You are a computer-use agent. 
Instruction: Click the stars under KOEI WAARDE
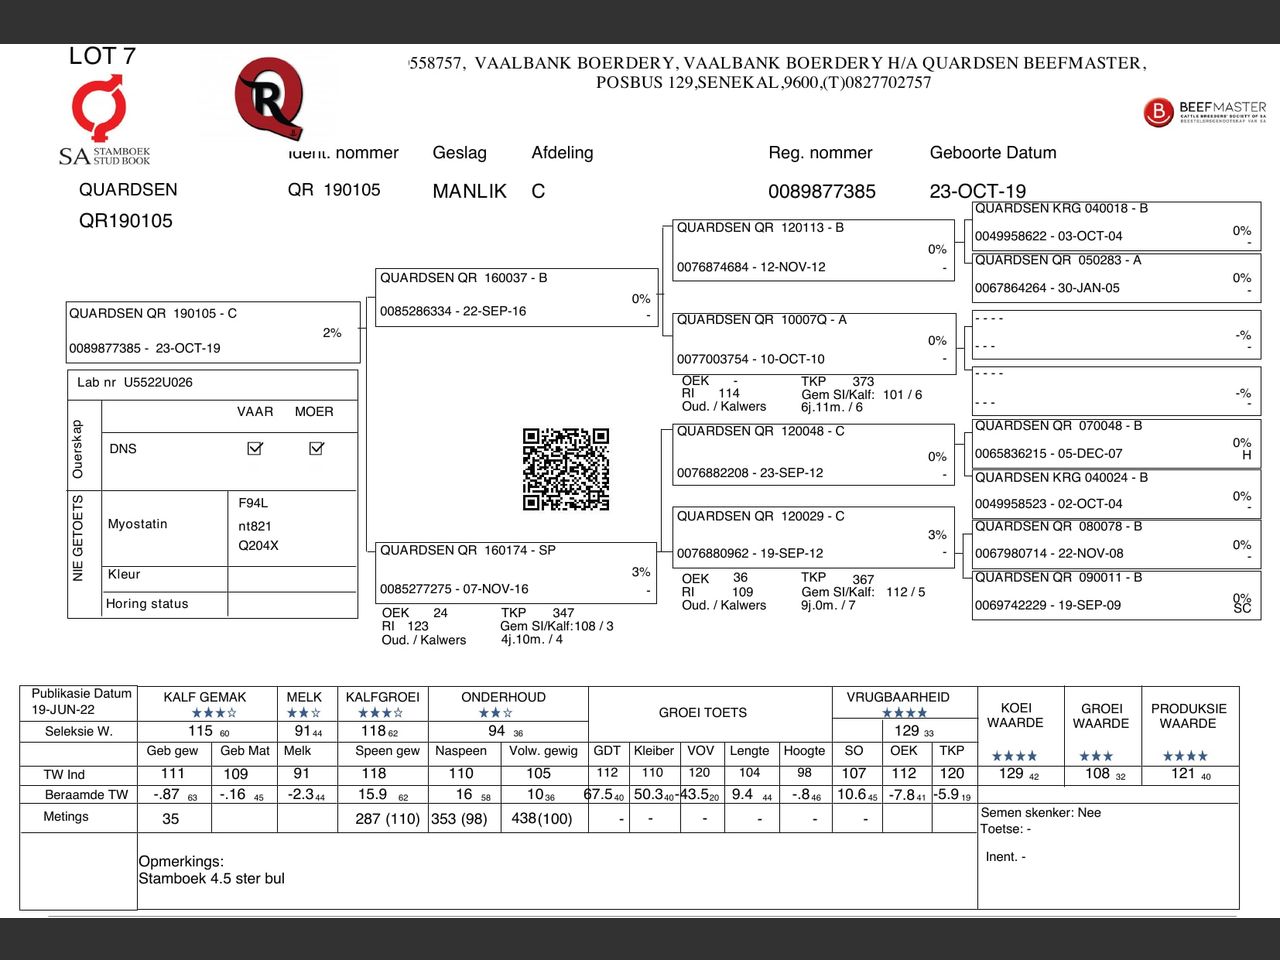(1014, 756)
